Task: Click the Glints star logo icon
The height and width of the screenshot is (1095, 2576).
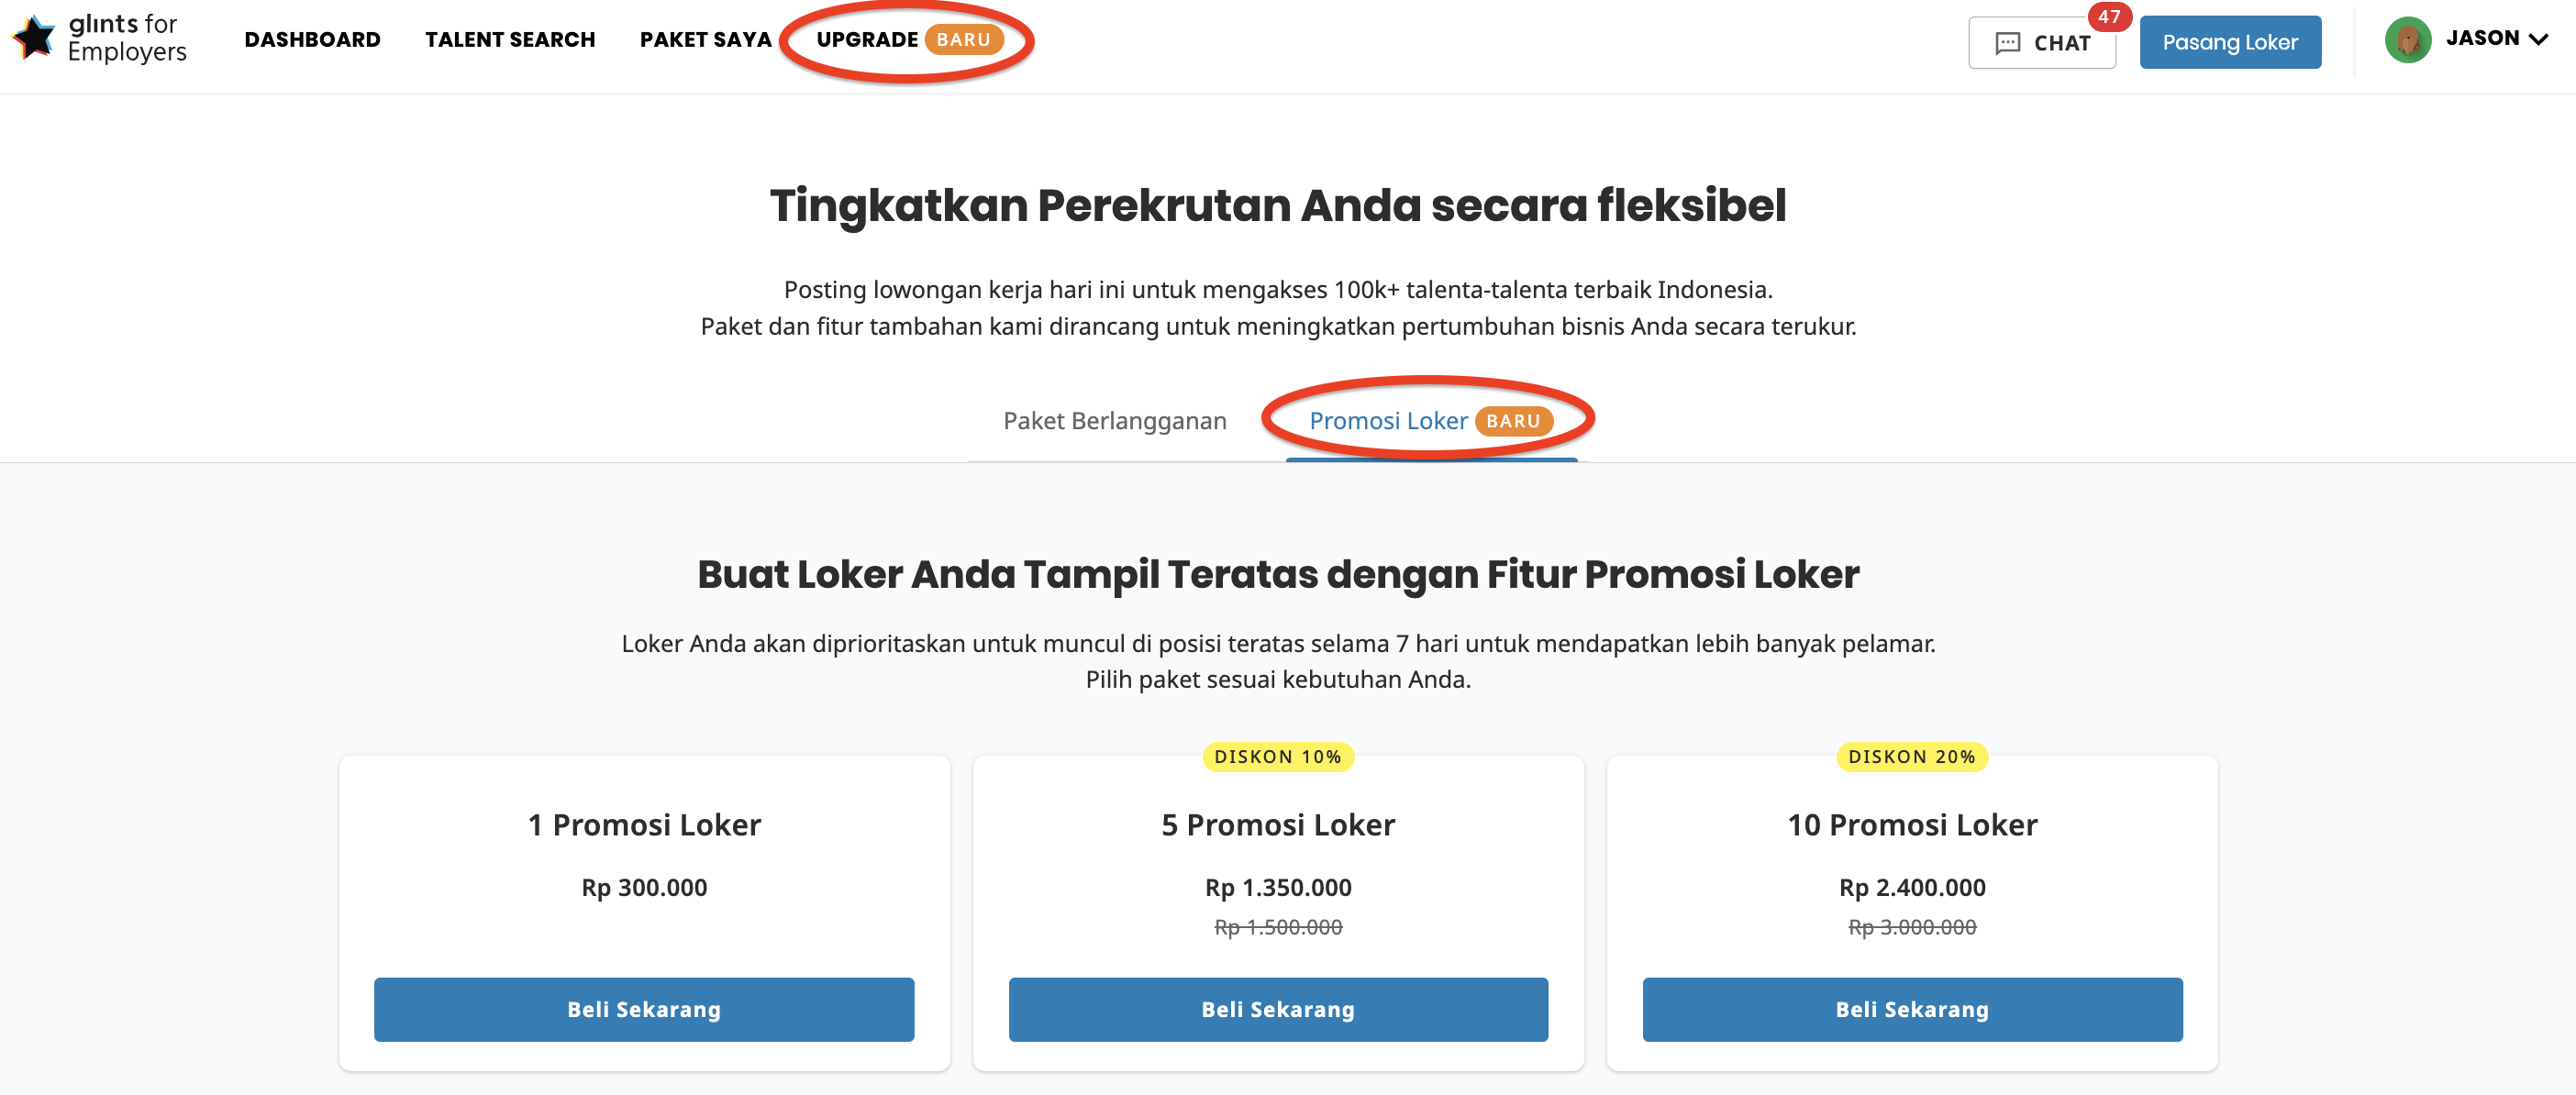Action: [x=34, y=38]
